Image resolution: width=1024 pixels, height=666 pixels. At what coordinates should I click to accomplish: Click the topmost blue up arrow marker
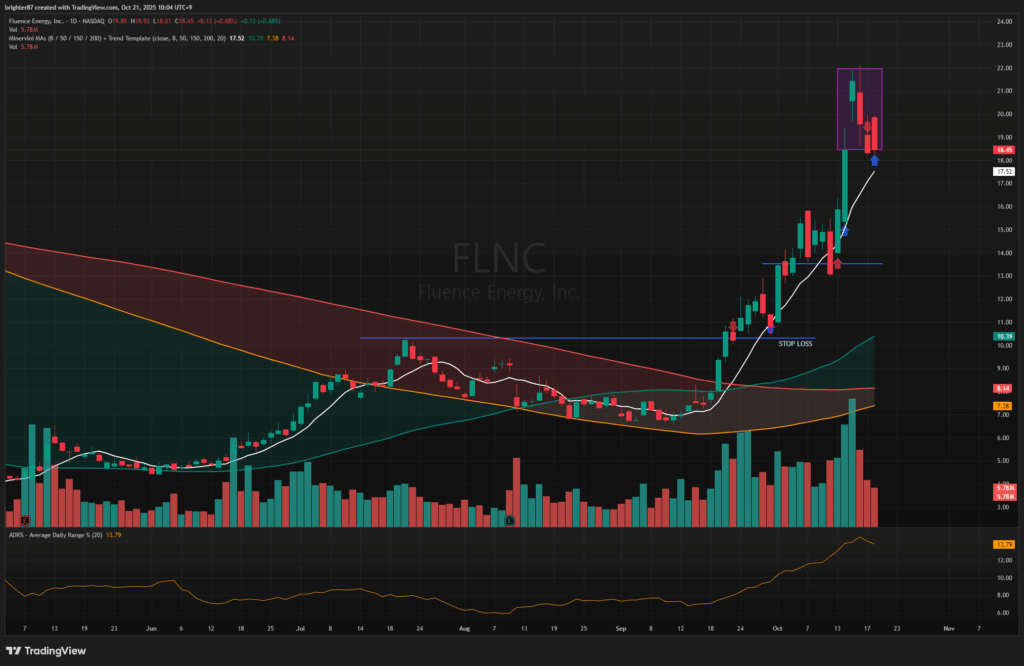pos(875,159)
